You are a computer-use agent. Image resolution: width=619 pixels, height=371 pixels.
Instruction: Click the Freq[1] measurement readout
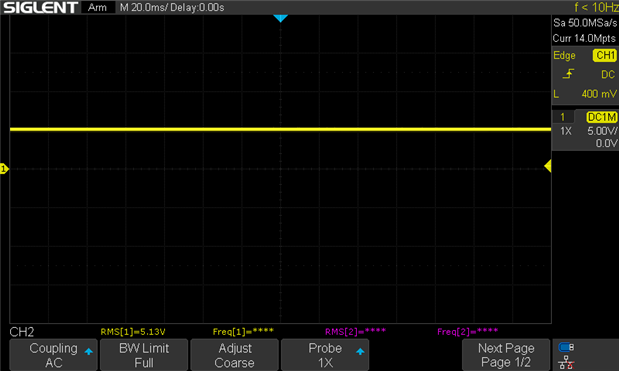click(243, 332)
